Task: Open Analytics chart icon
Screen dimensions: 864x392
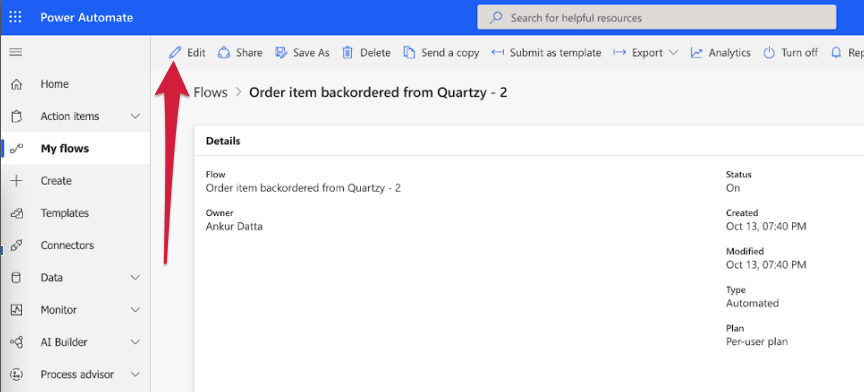Action: 696,53
